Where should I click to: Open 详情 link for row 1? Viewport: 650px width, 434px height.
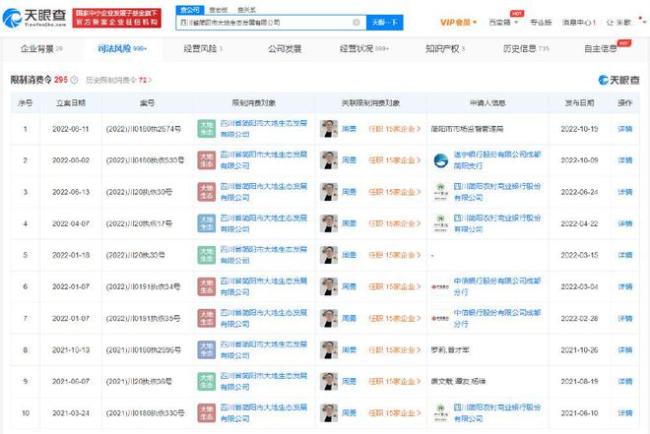coord(625,128)
